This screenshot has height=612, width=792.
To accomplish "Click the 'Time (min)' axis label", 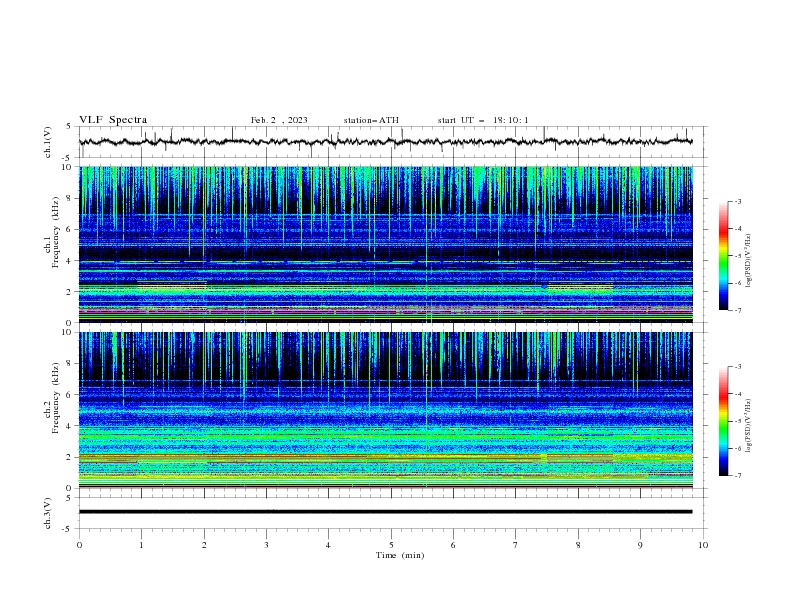I will coord(400,555).
